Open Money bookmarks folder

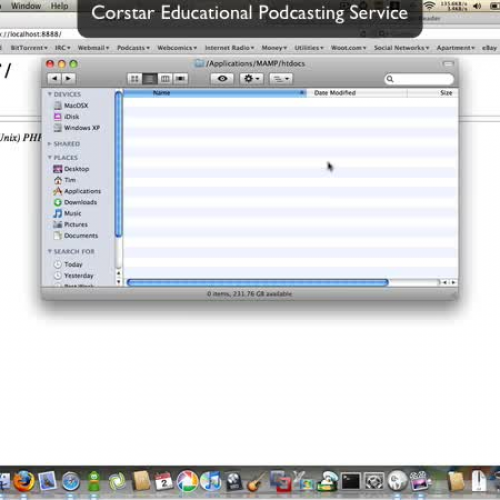click(x=274, y=48)
